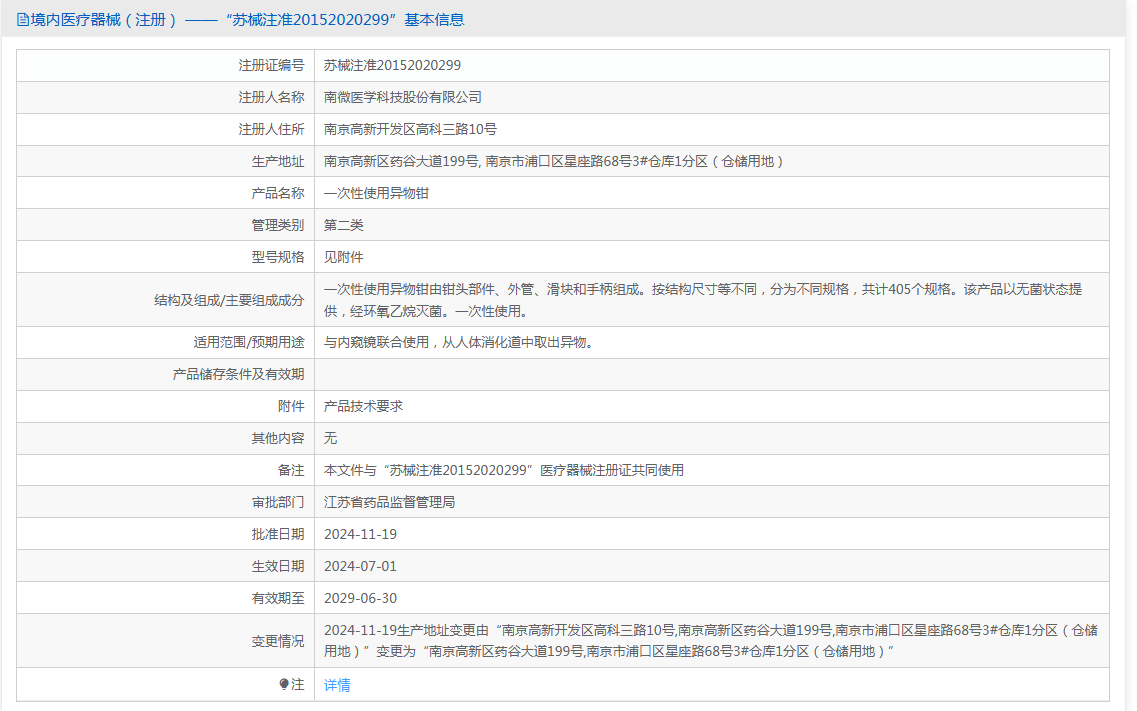
Task: Click the 其他内容 row label
Action: (278, 438)
